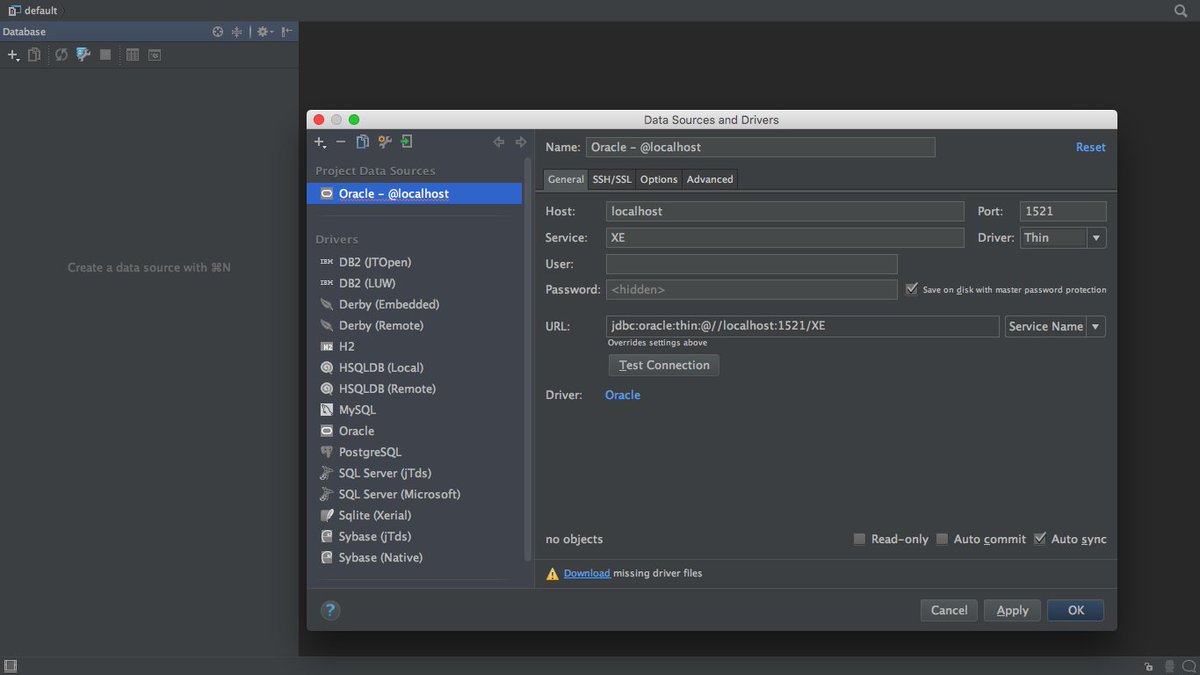1200x675 pixels.
Task: Open the Database panel gear settings menu
Action: 264,32
